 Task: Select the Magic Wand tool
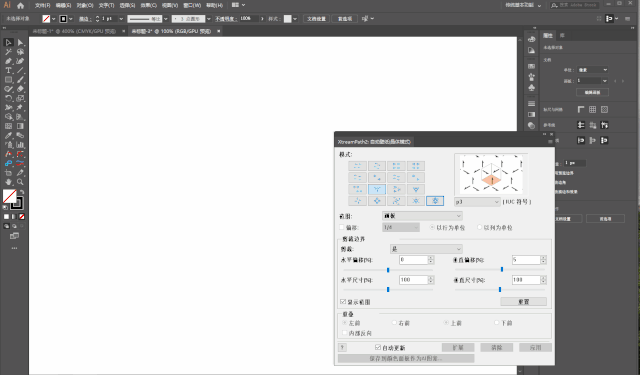(x=8, y=52)
